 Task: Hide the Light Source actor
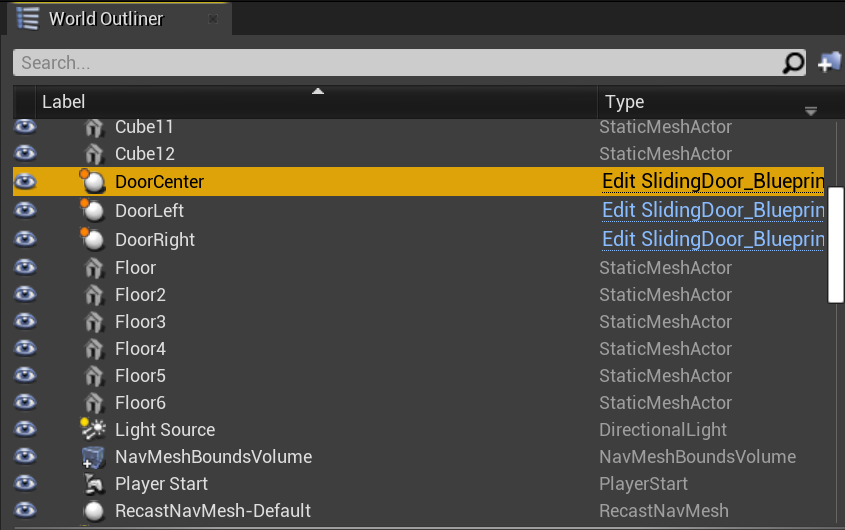coord(25,429)
